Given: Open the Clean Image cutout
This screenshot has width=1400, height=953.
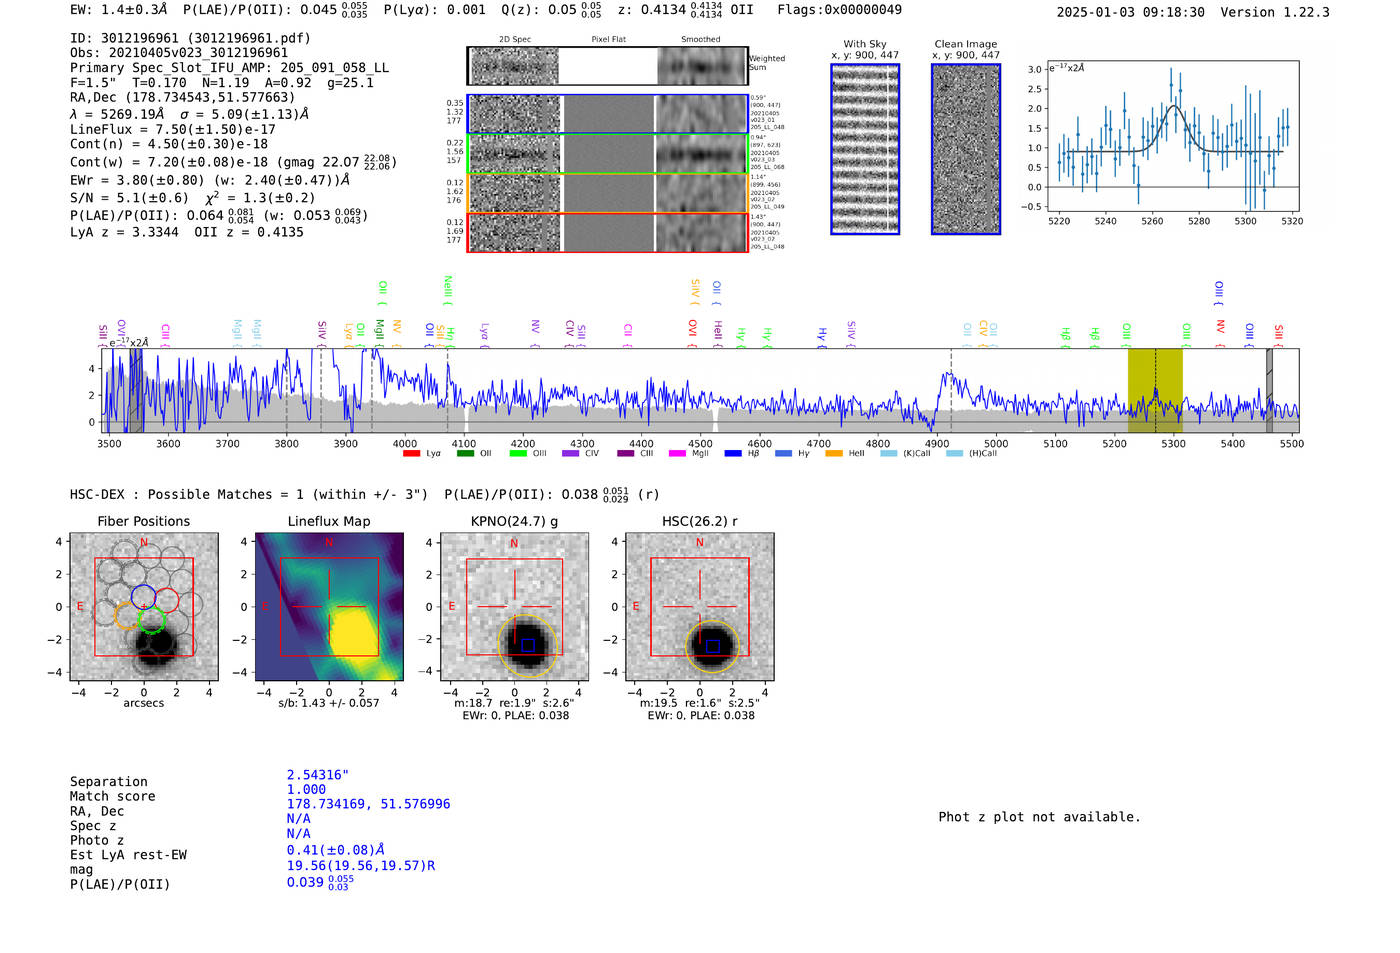Looking at the screenshot, I should pos(966,149).
